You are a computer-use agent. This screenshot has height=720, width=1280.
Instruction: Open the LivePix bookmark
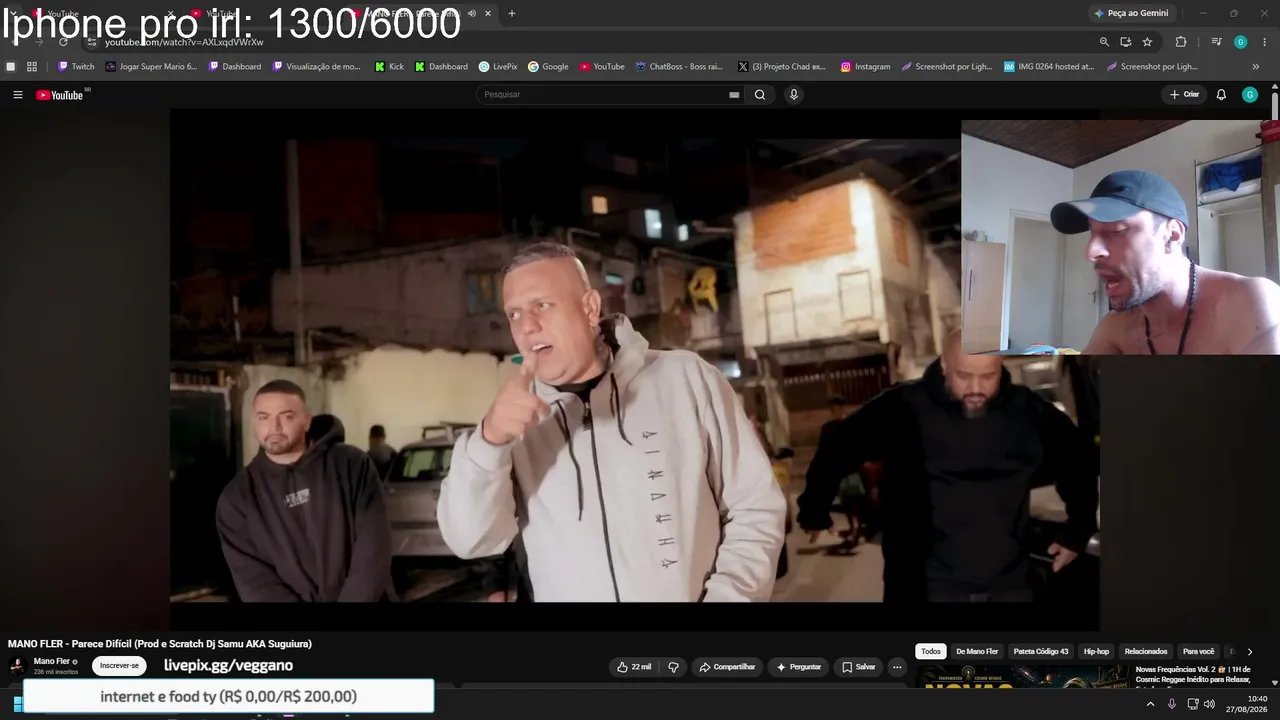(498, 67)
